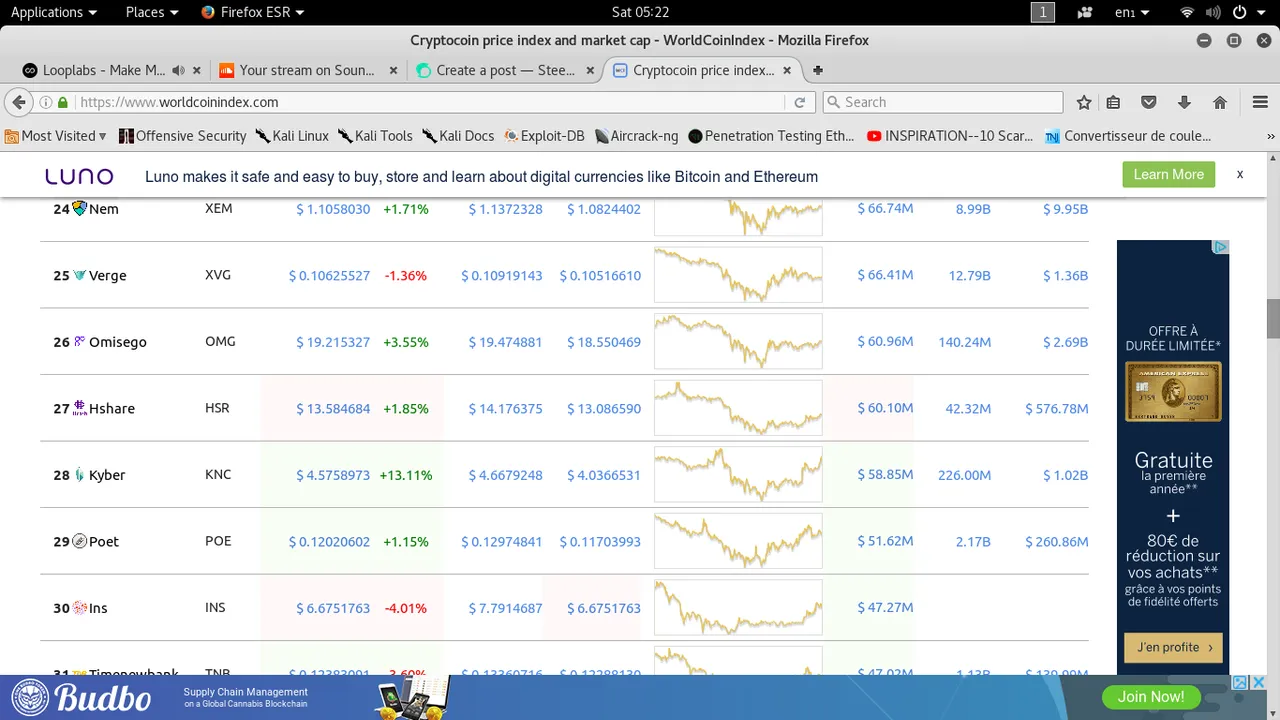Open the Kyber price chart thumbnail
This screenshot has width=1280, height=720.
(x=738, y=474)
